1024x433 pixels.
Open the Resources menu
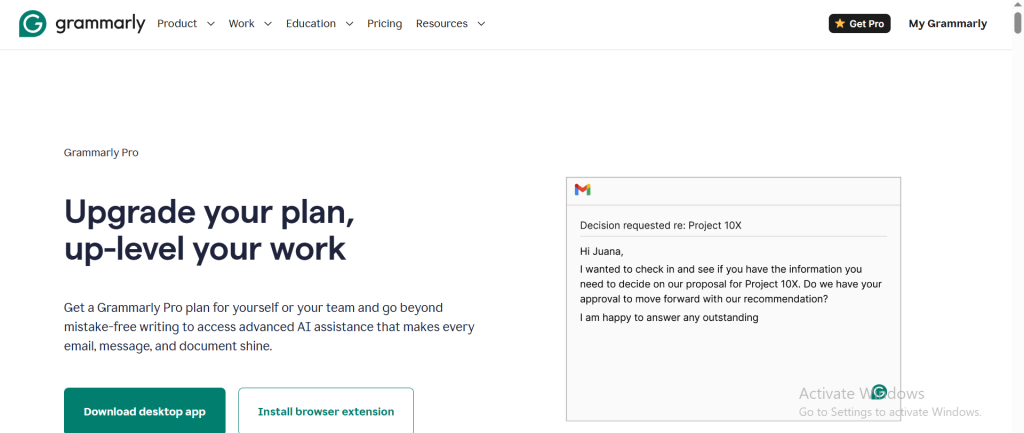(441, 24)
